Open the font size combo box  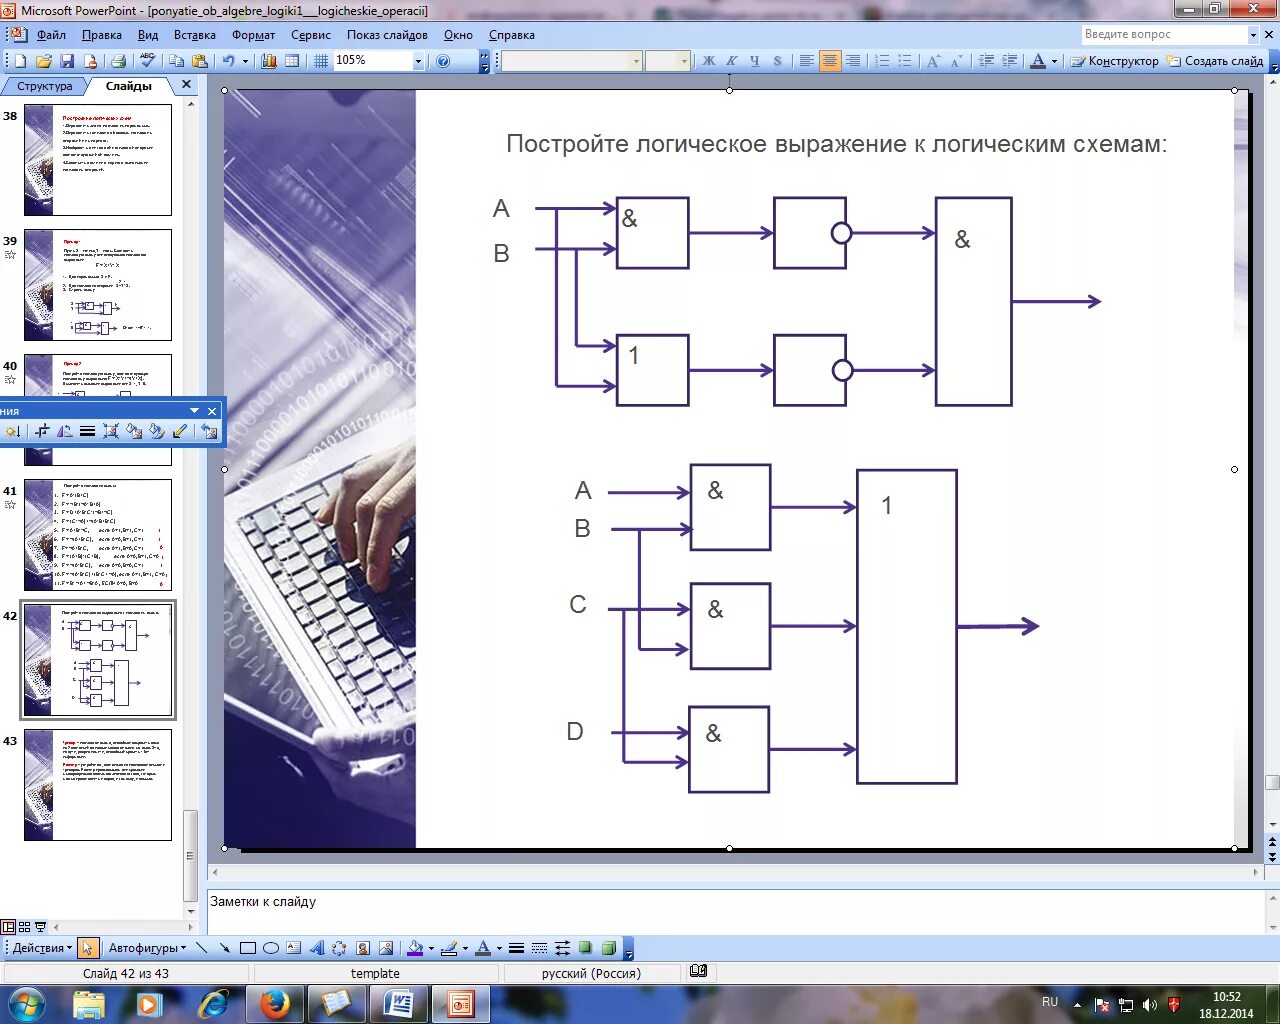pos(667,61)
